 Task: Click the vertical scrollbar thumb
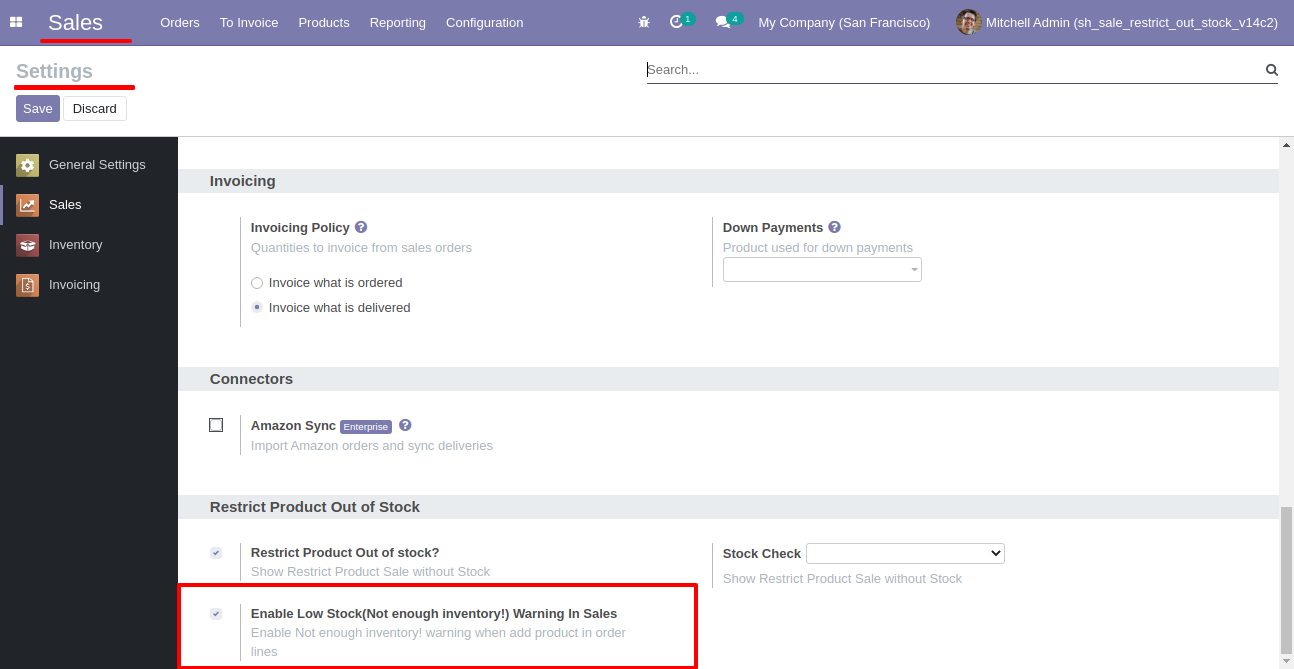[1287, 578]
